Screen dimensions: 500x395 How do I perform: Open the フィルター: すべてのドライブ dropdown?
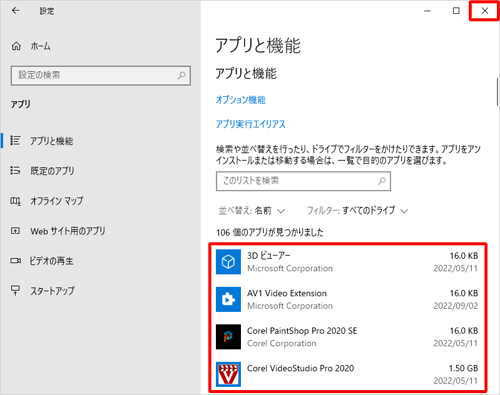coord(357,211)
